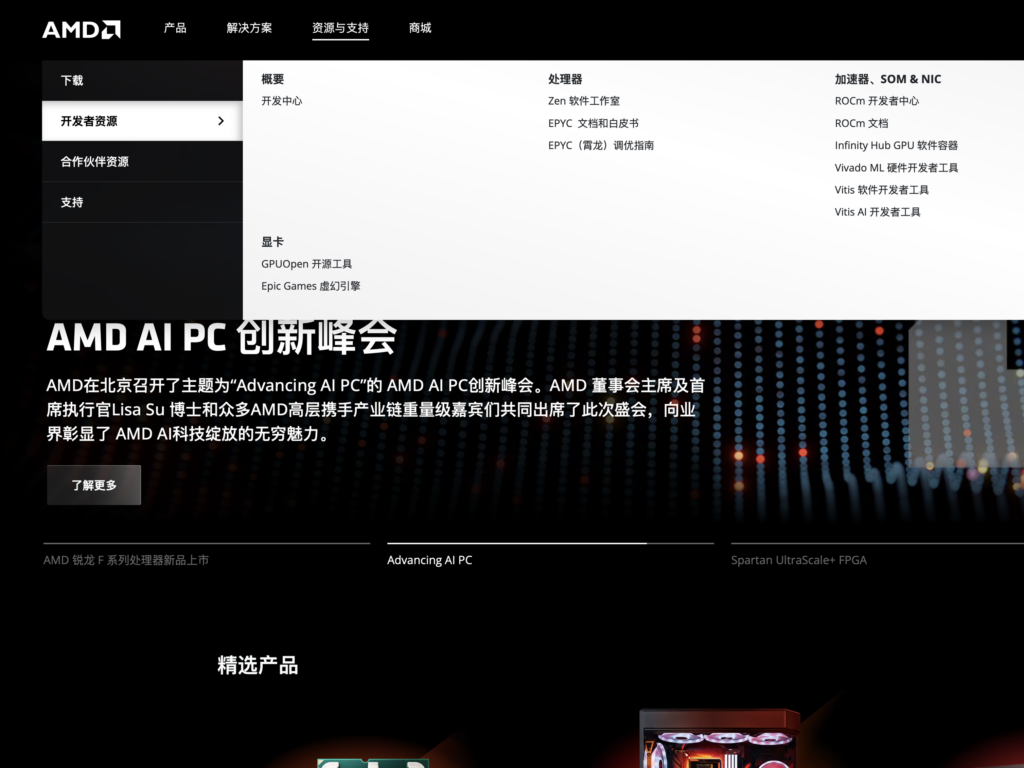Visit ROCm 开发者中心 link
The width and height of the screenshot is (1024, 768).
click(876, 101)
